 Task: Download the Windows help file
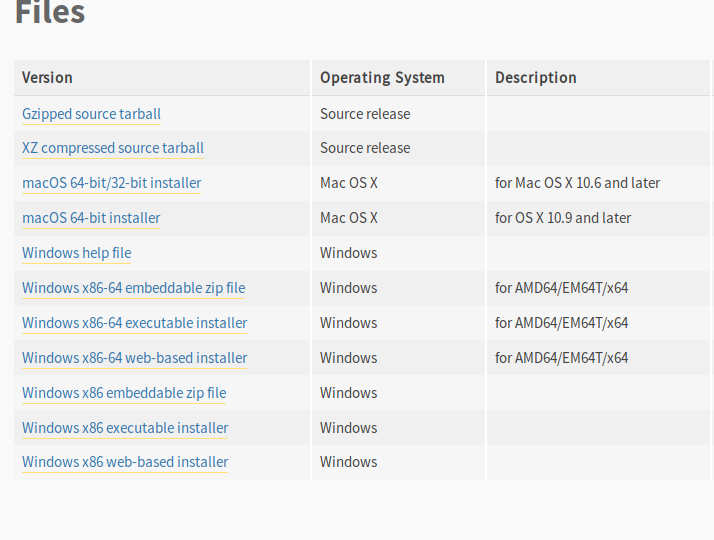tap(76, 253)
